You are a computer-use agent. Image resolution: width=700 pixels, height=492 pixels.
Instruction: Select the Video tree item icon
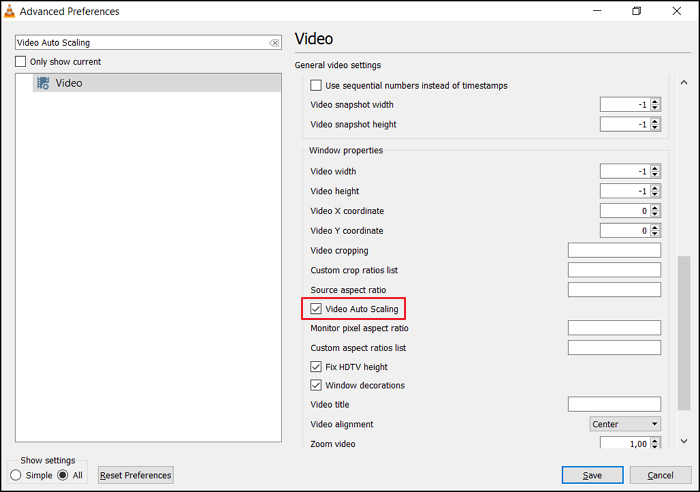pos(43,83)
